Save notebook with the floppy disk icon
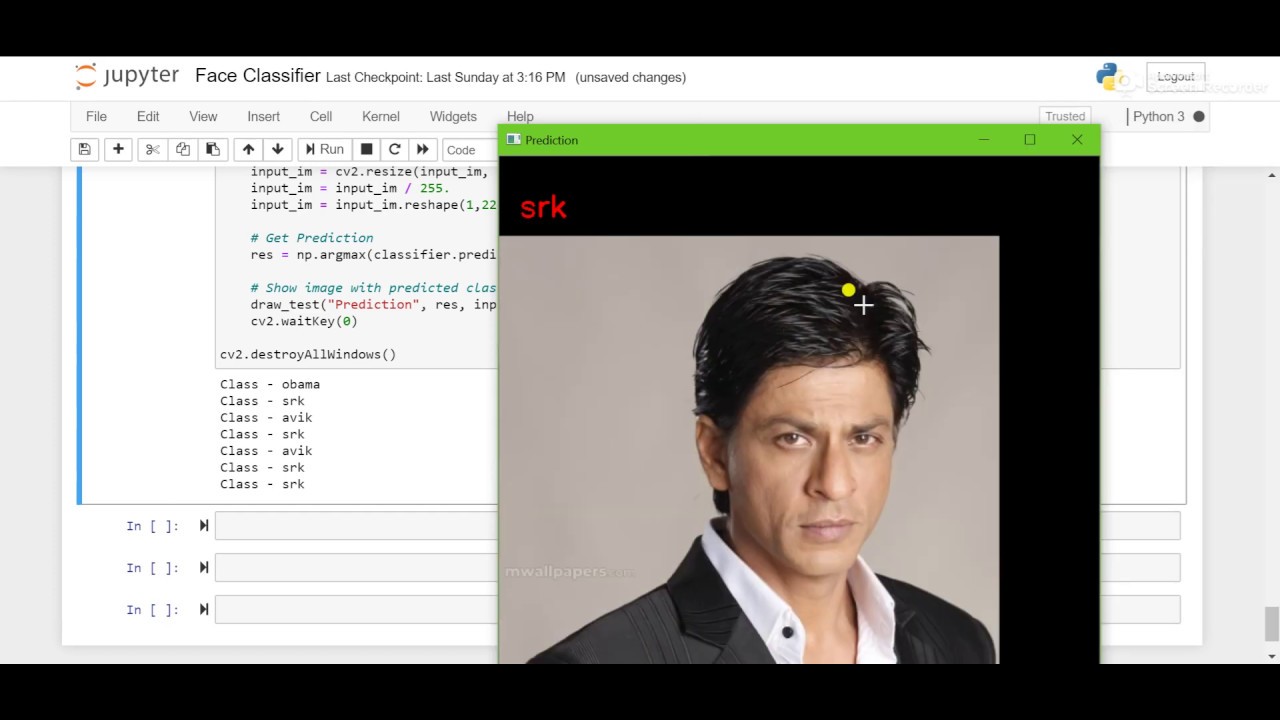Image resolution: width=1280 pixels, height=720 pixels. [x=84, y=149]
